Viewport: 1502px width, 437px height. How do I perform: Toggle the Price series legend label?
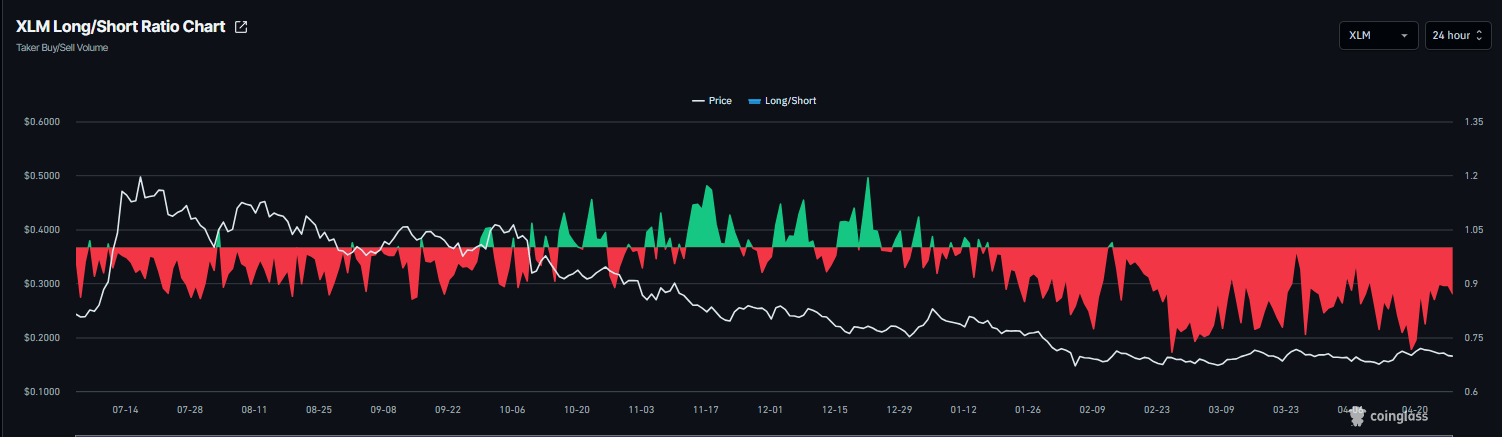pos(720,101)
